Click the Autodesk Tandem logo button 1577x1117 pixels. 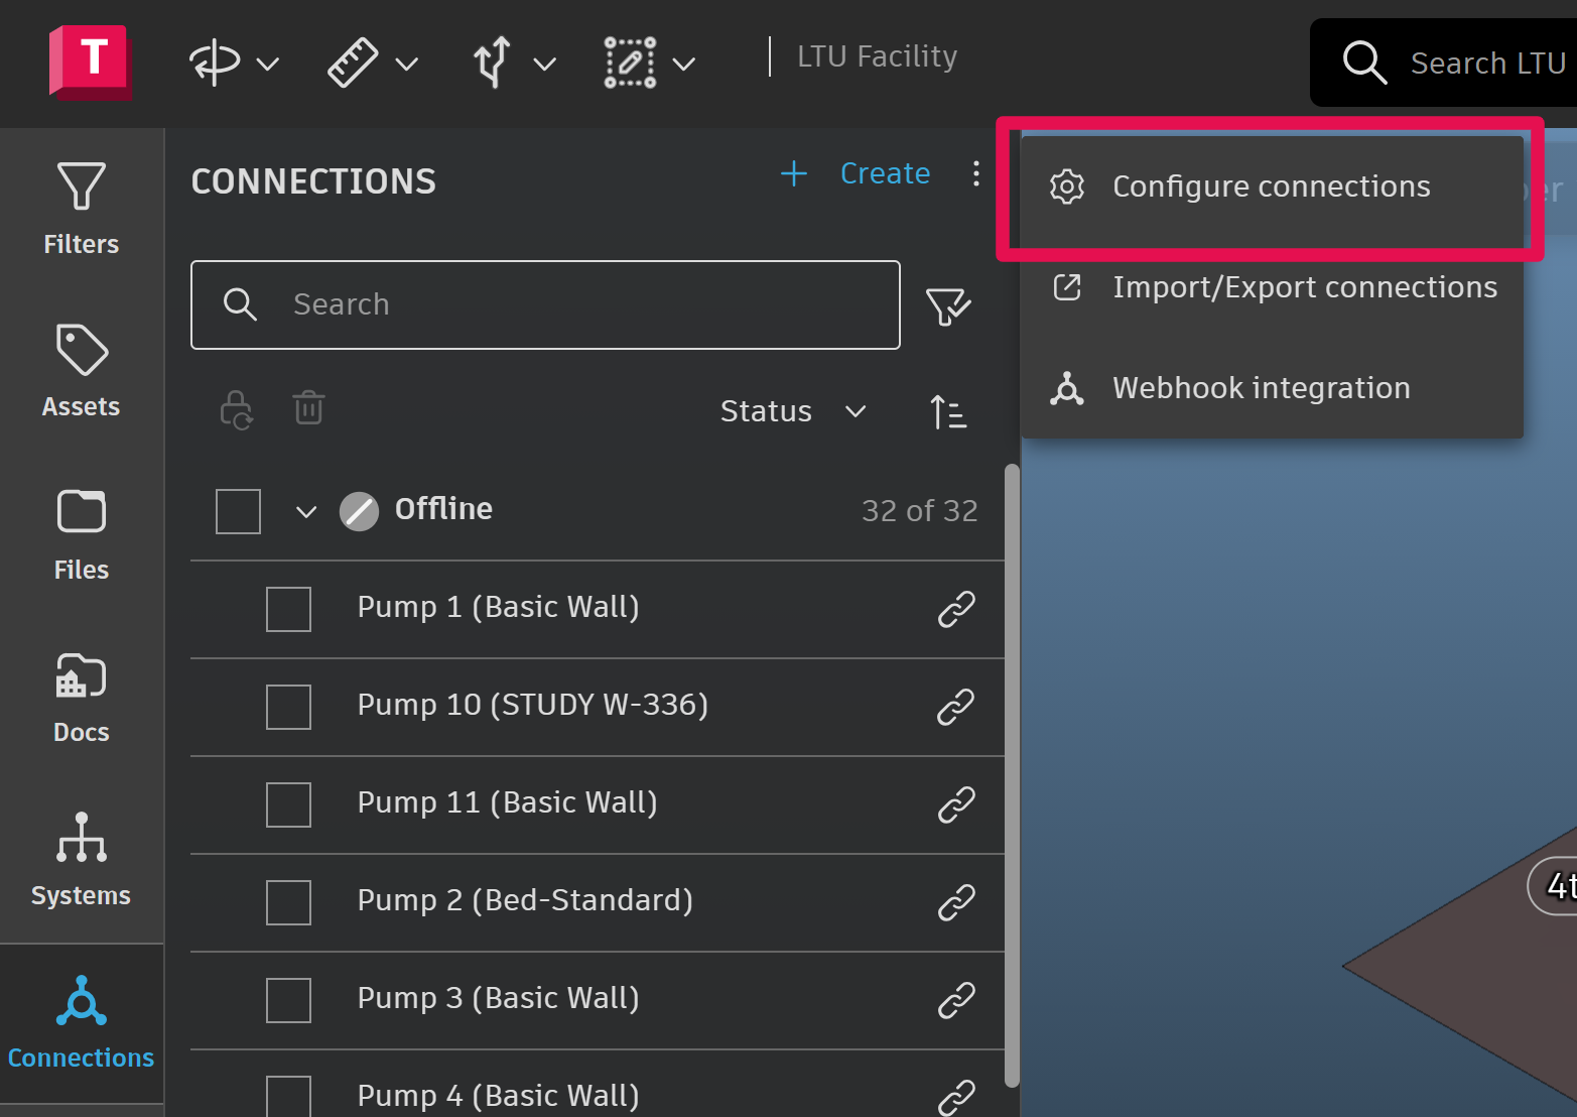(x=90, y=60)
